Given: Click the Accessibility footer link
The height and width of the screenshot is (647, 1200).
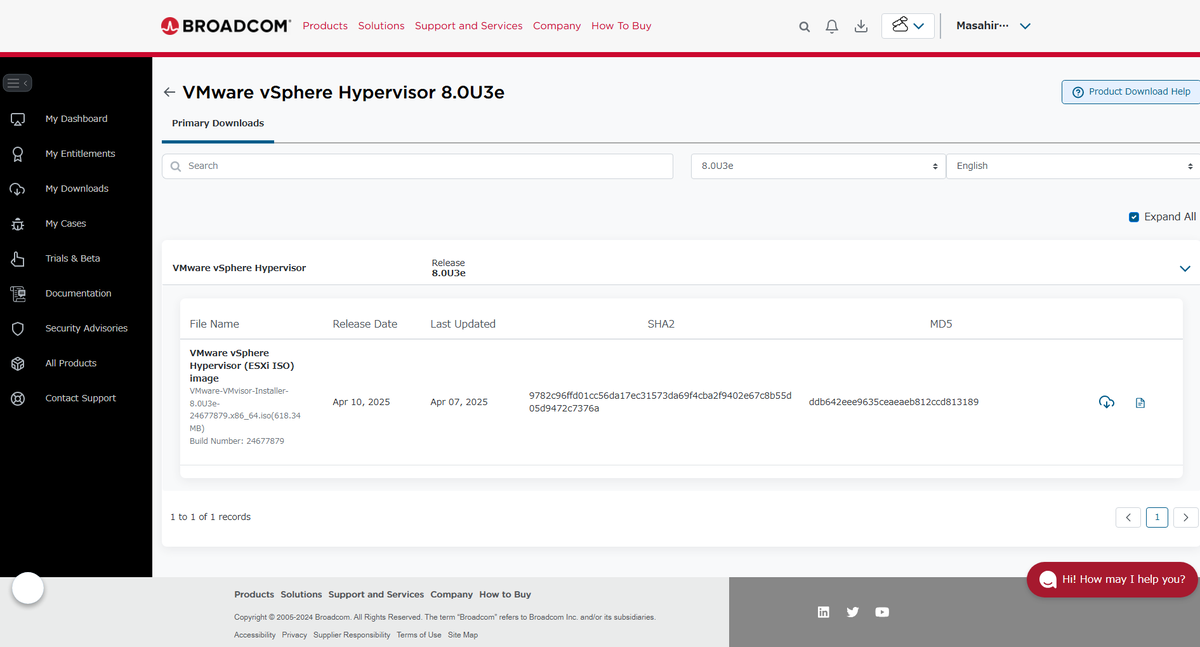Looking at the screenshot, I should (x=255, y=635).
